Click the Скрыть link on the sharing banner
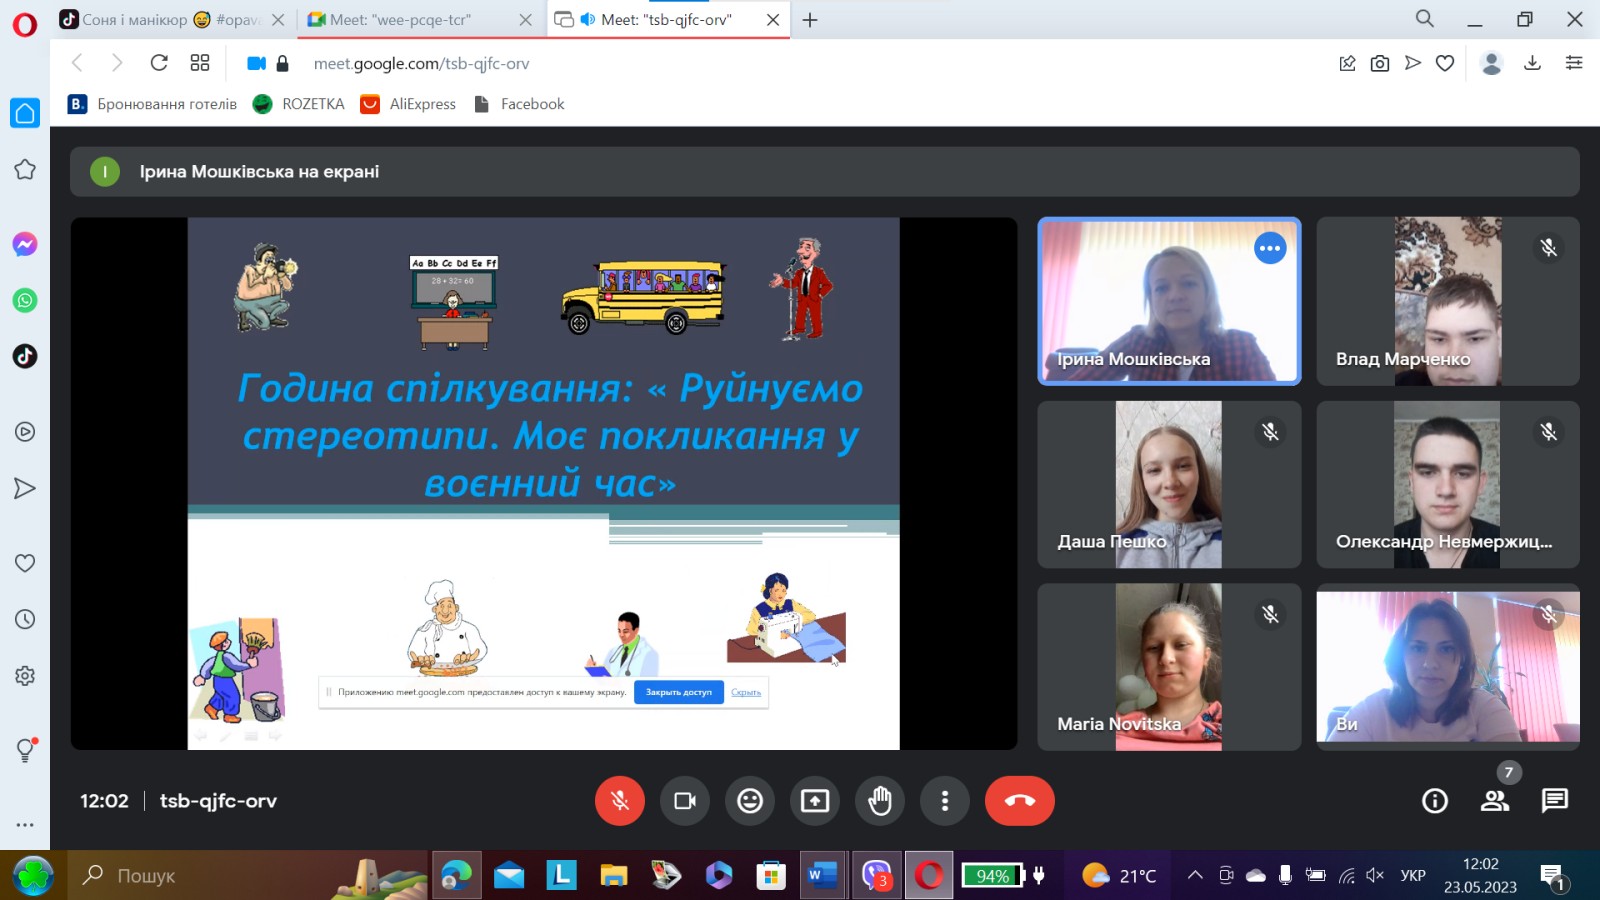Image resolution: width=1600 pixels, height=900 pixels. [x=745, y=692]
